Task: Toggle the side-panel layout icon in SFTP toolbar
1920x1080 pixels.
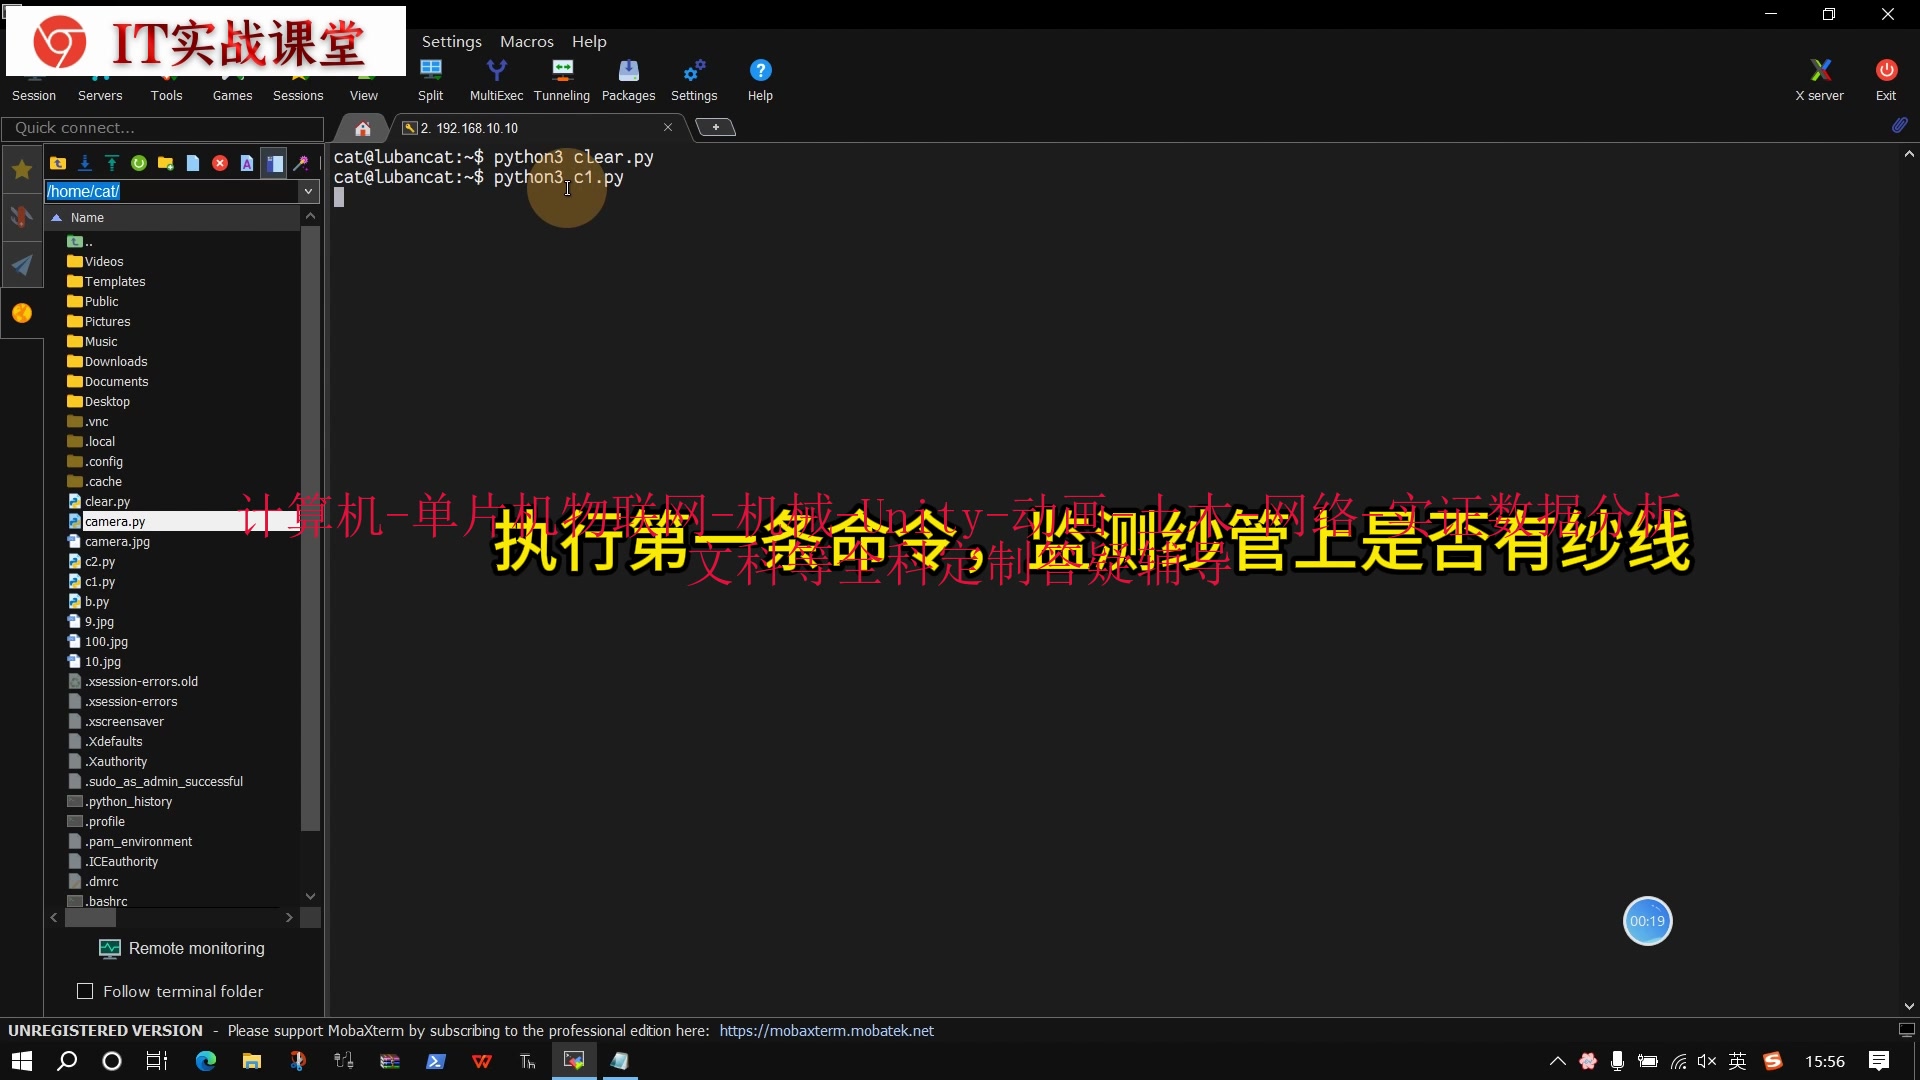Action: coord(274,163)
